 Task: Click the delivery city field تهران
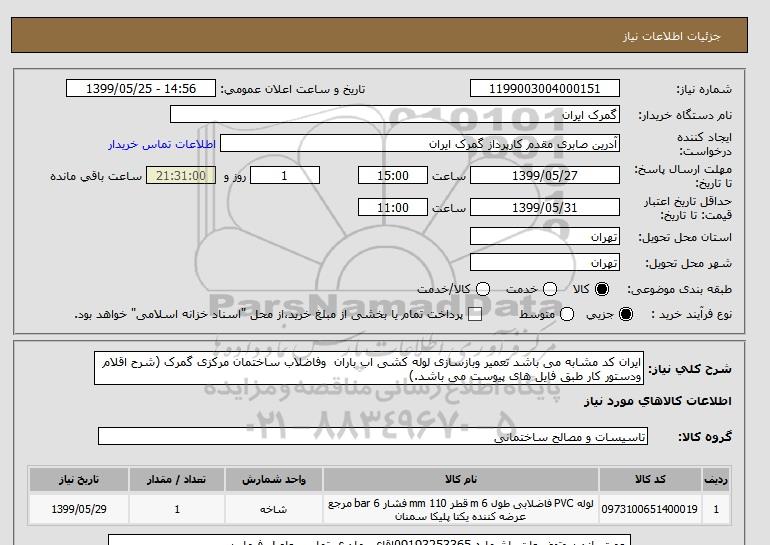coord(545,263)
